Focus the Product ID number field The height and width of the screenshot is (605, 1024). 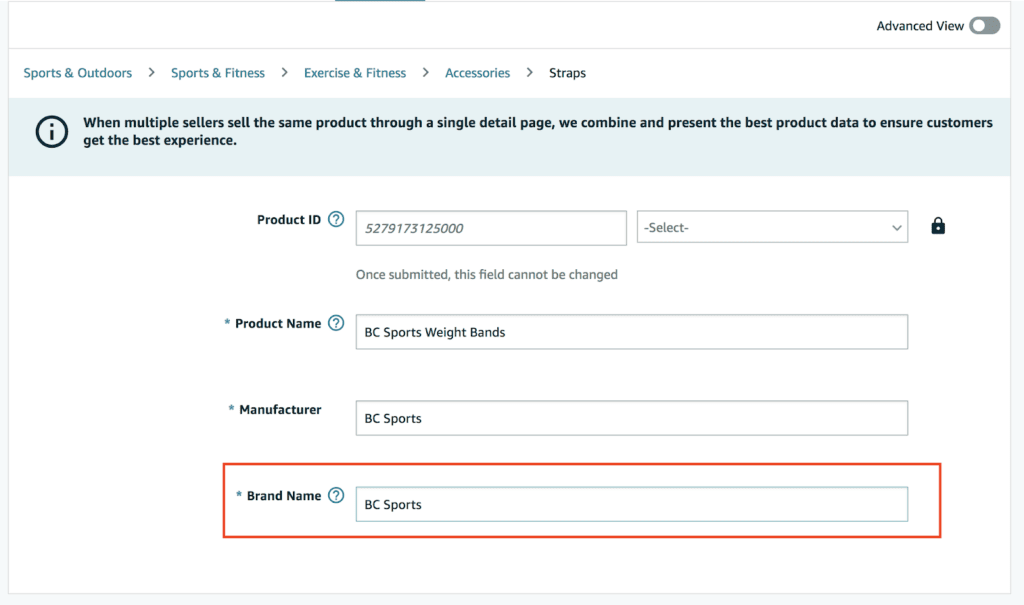pyautogui.click(x=491, y=228)
